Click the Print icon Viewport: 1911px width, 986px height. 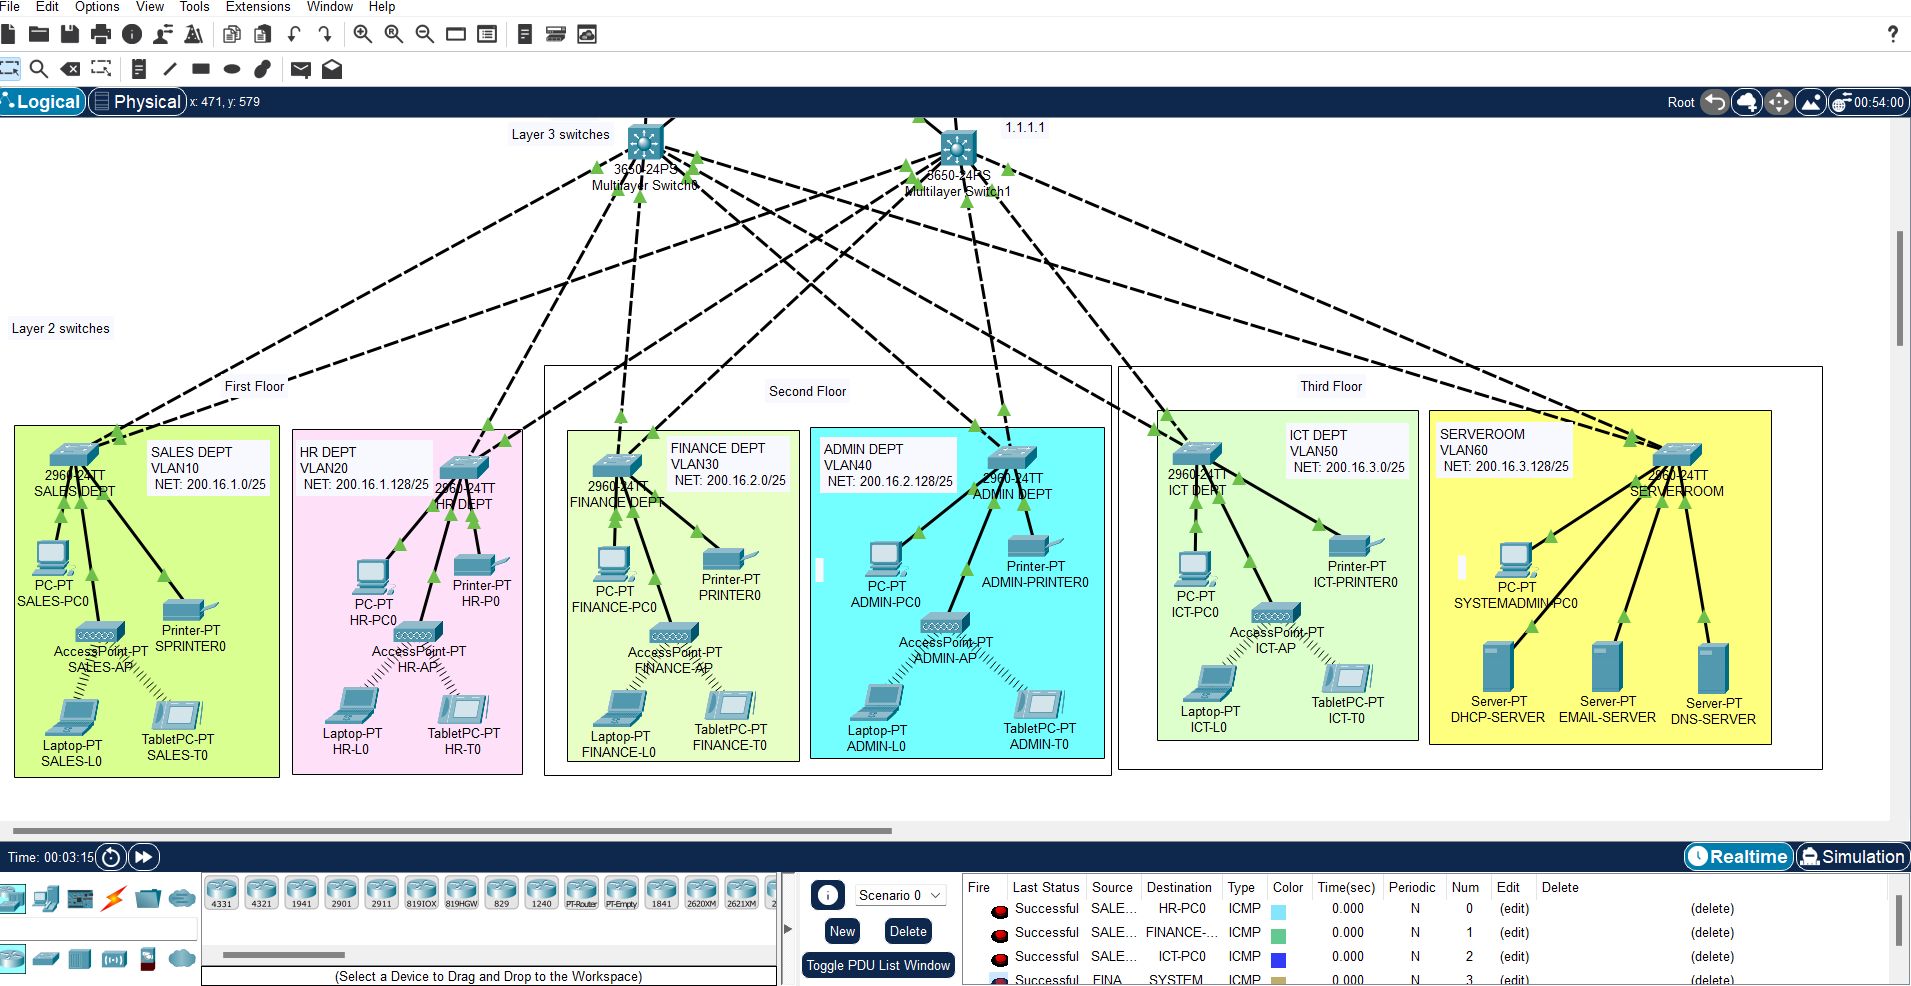click(x=101, y=34)
